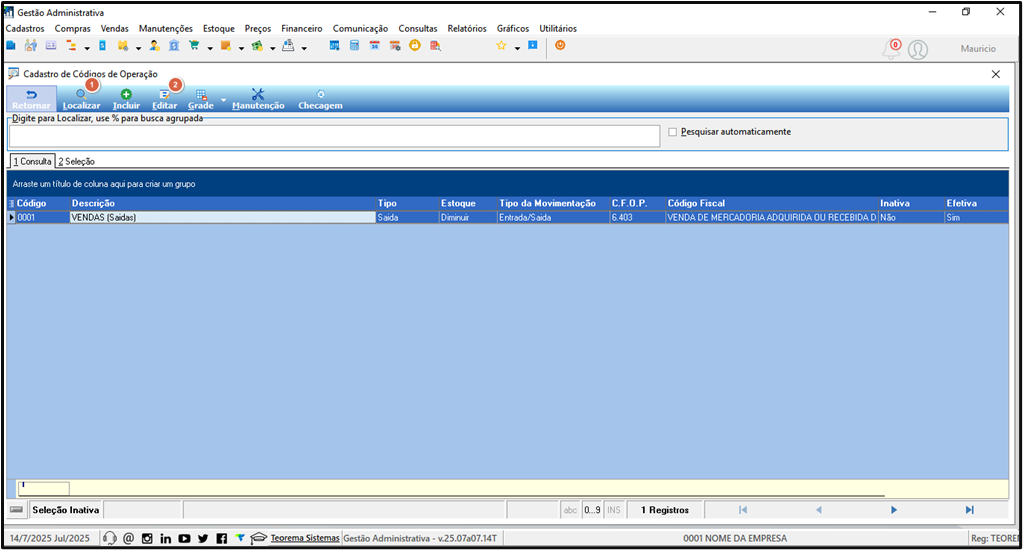
Task: Click the Localizar search input field
Action: coord(334,136)
